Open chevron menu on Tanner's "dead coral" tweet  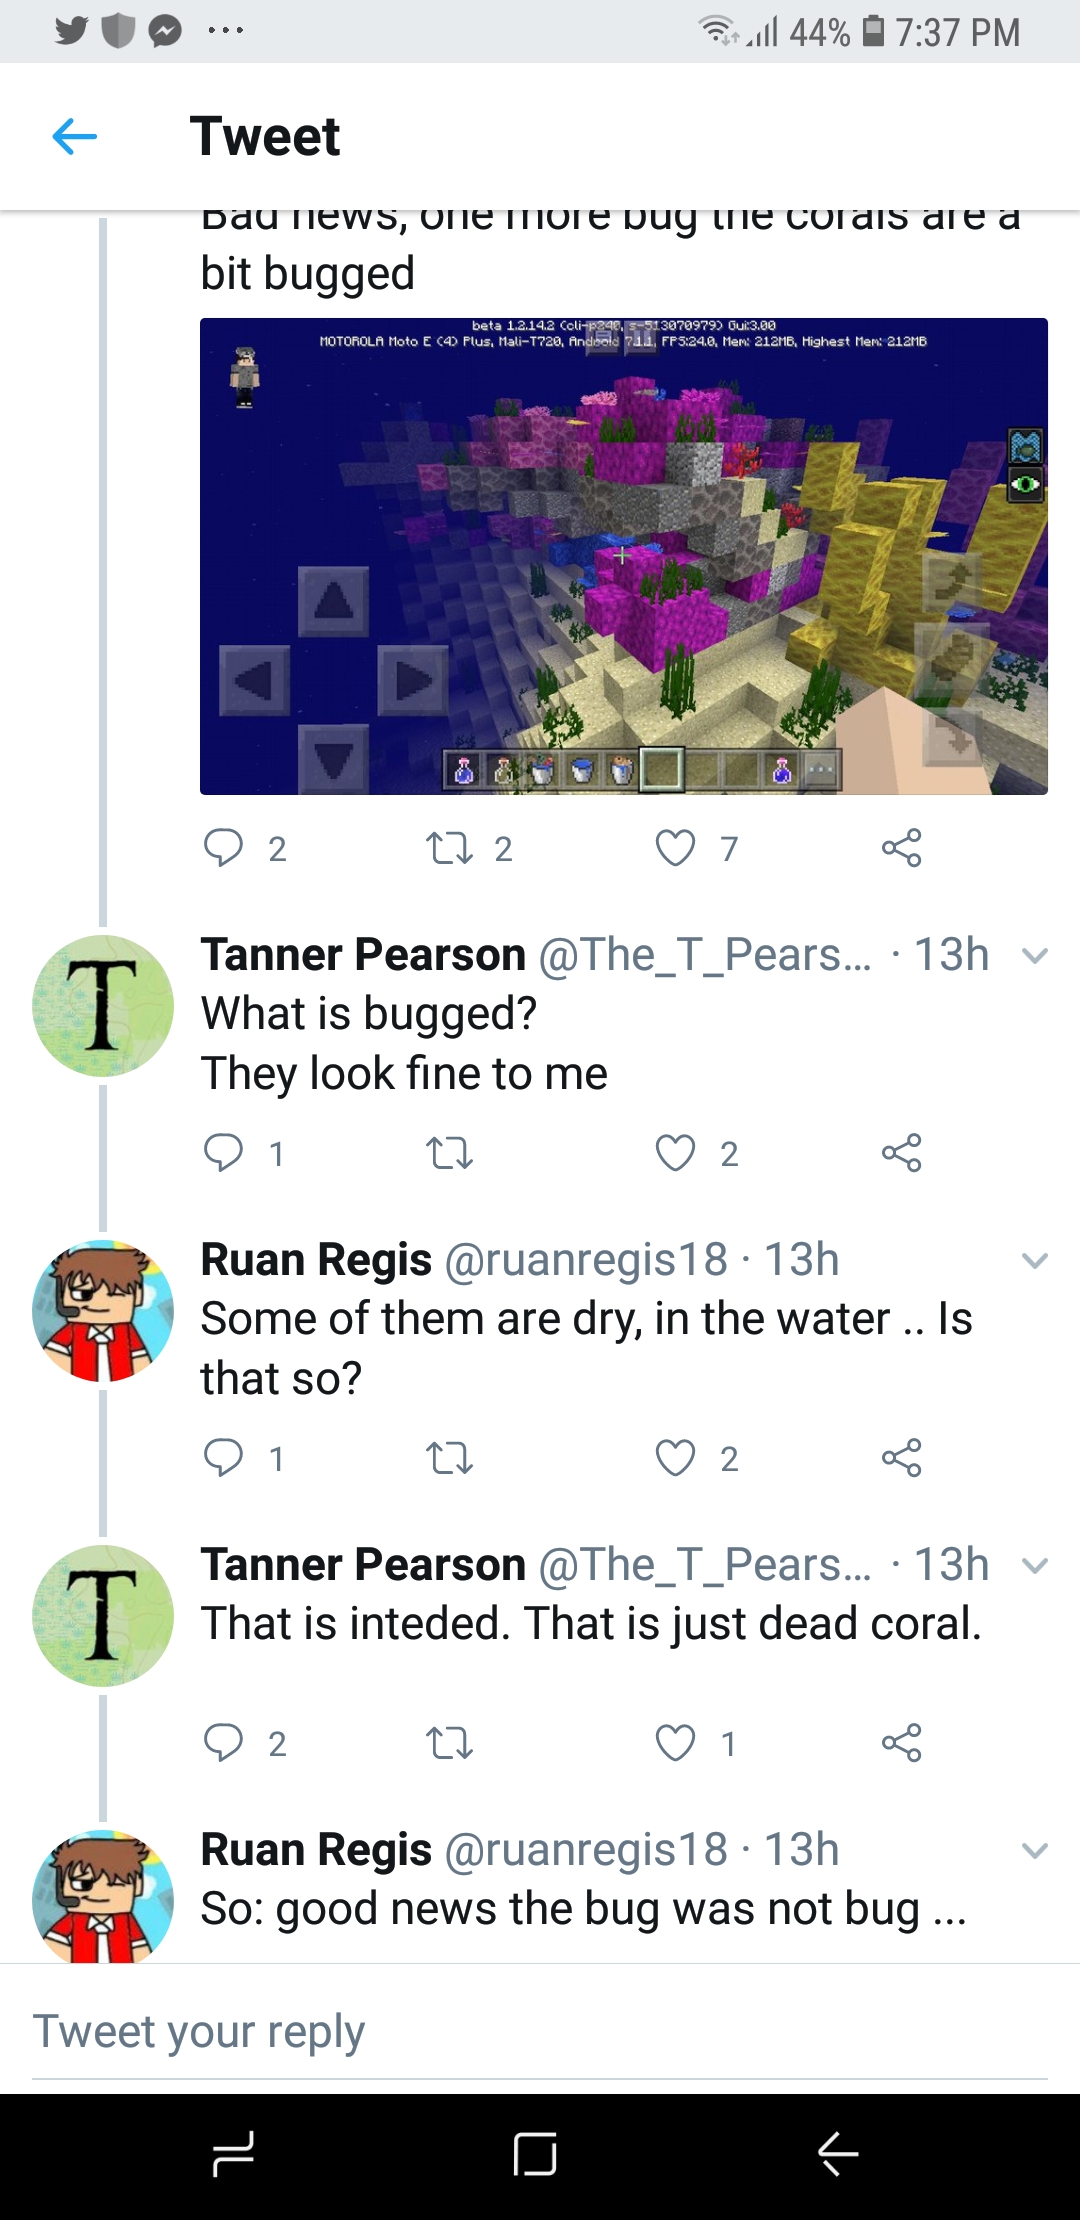click(x=1035, y=1565)
